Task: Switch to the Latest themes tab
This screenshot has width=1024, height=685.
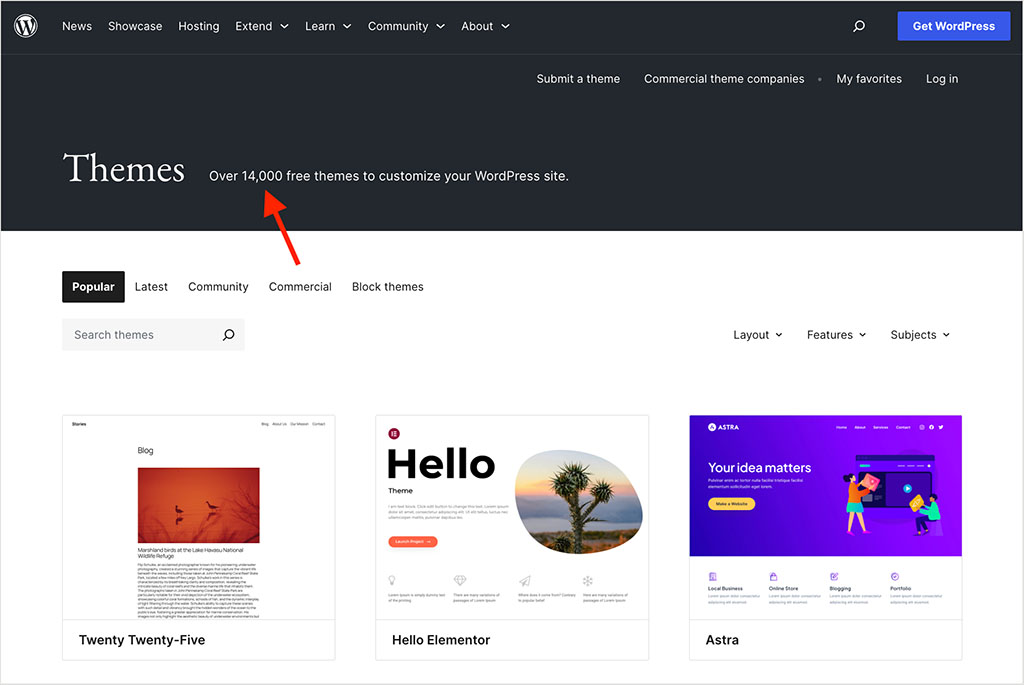Action: click(151, 286)
